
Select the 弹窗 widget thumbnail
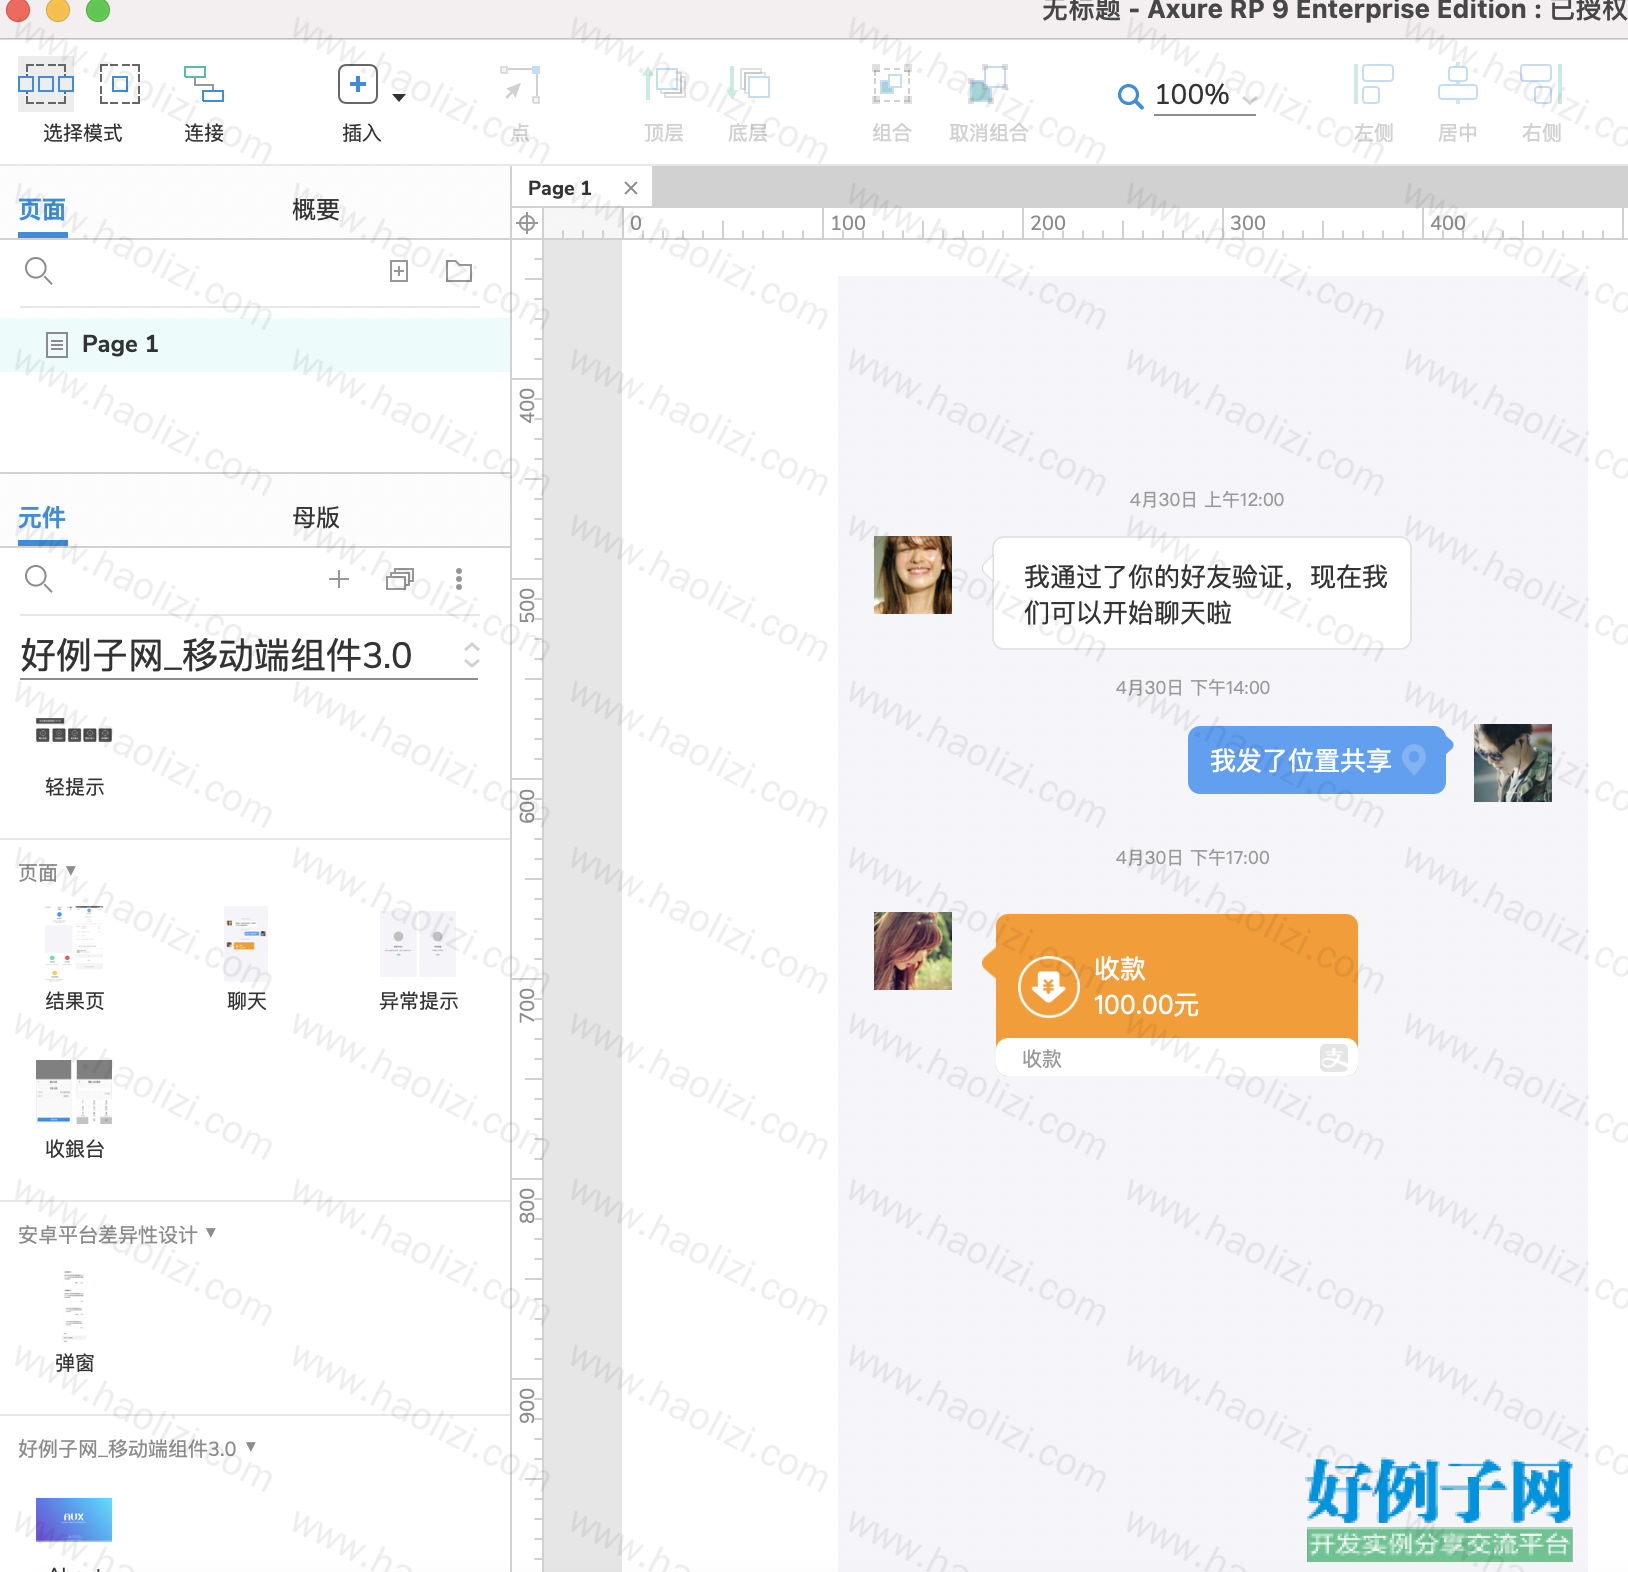[74, 1306]
